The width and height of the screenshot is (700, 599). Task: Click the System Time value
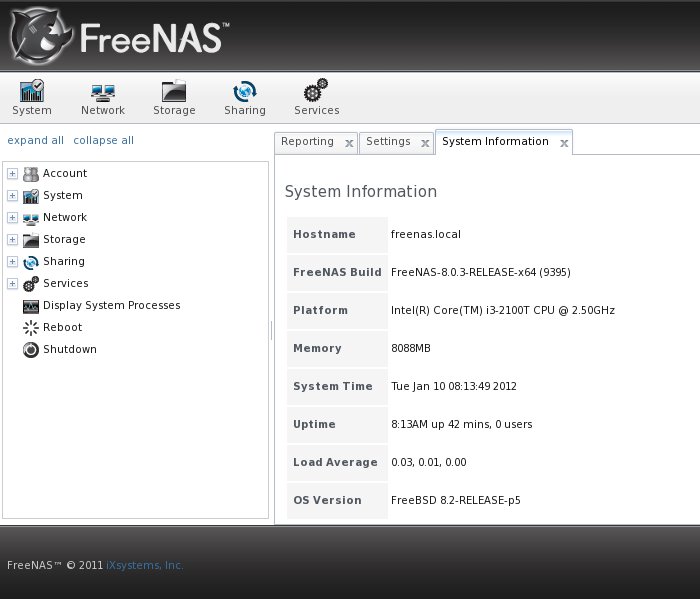coord(454,386)
